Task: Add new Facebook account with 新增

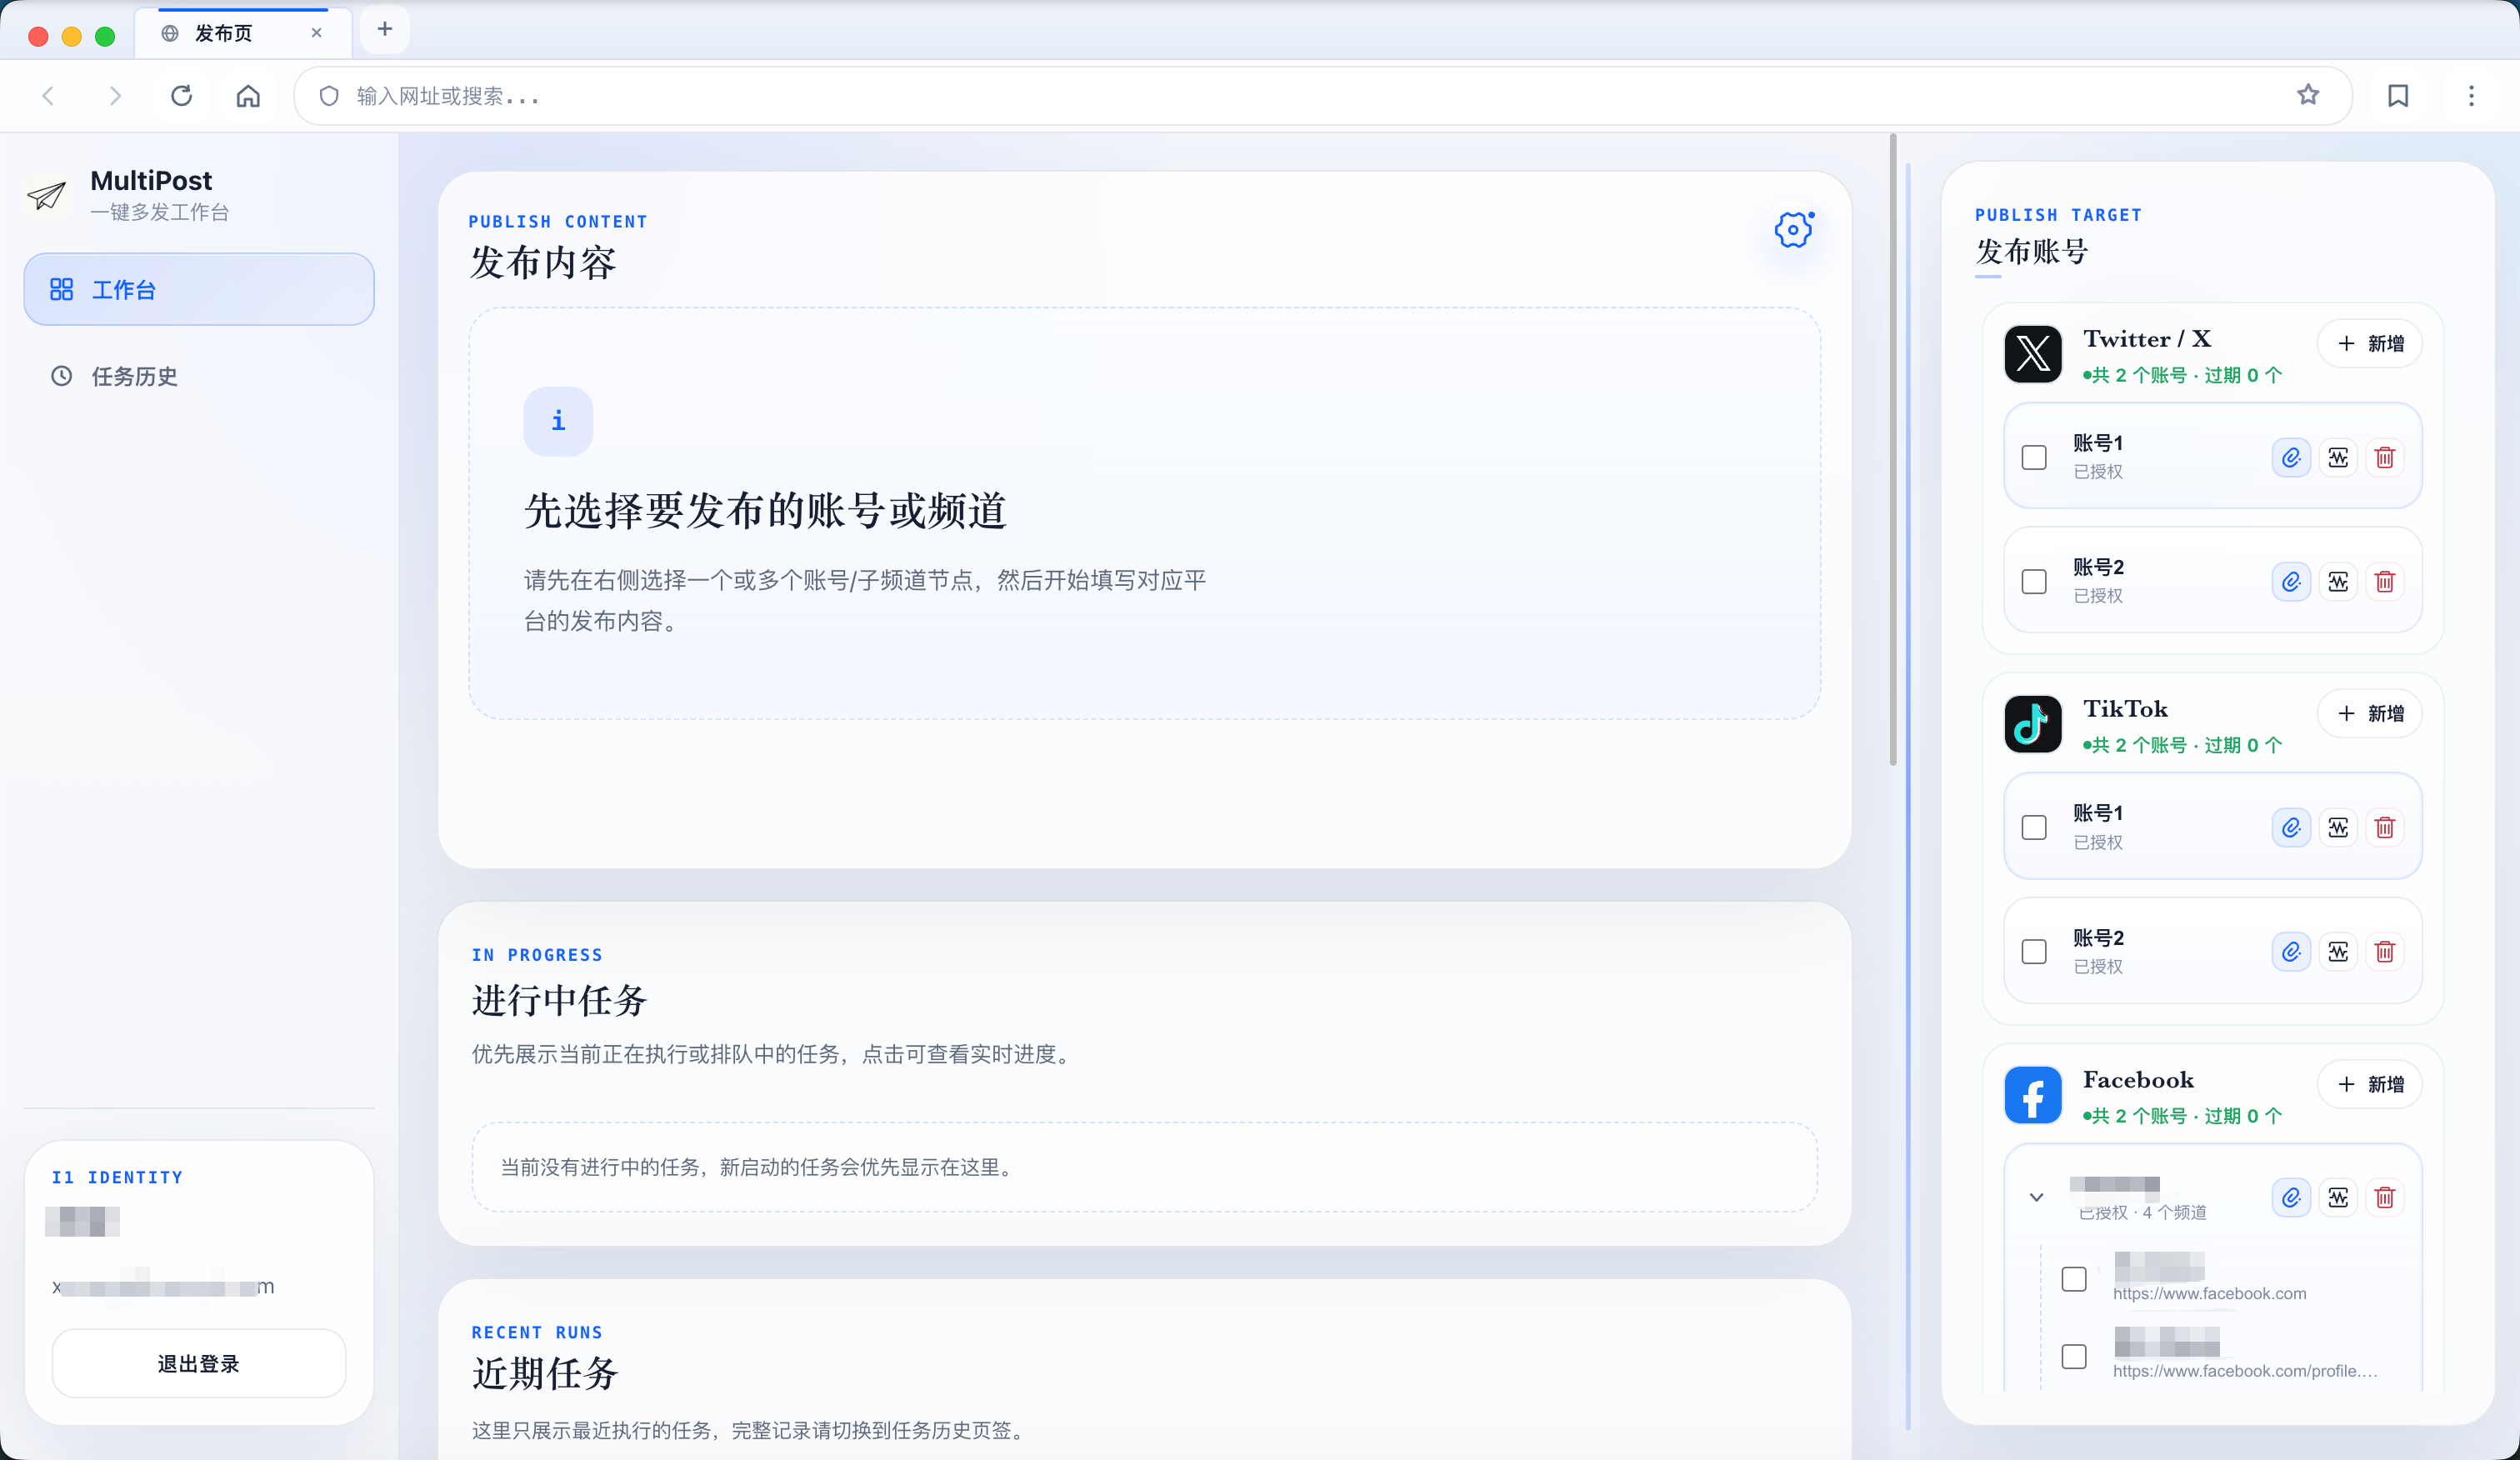Action: (x=2369, y=1085)
